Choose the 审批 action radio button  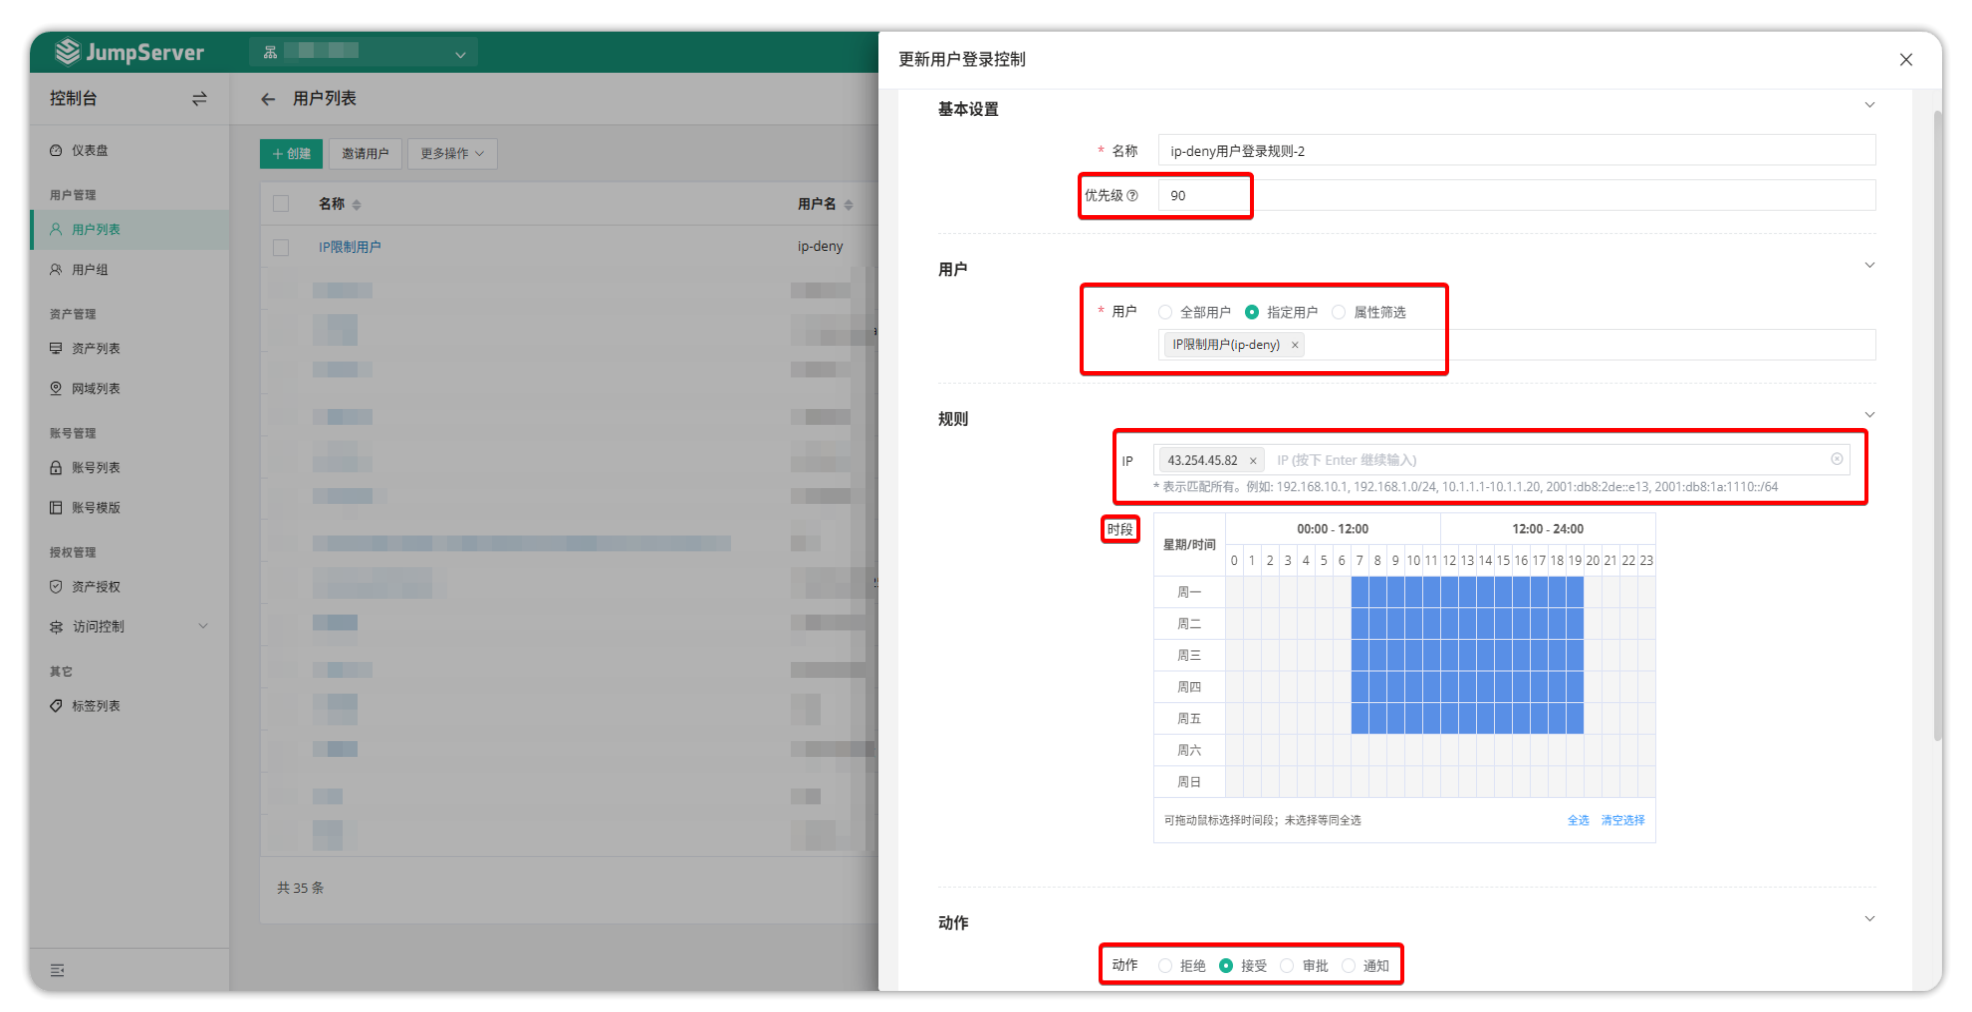1287,966
